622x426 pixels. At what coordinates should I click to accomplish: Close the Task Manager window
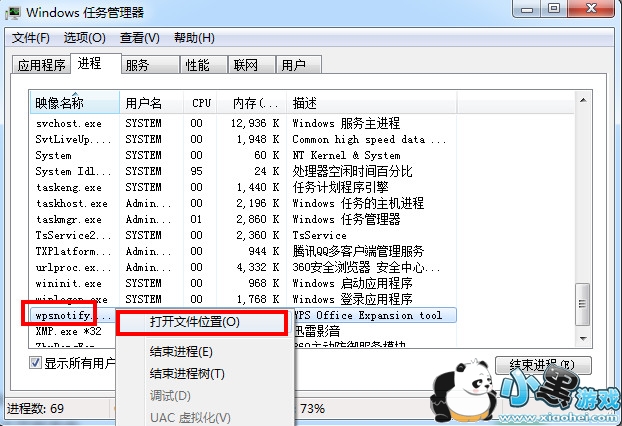[x=591, y=9]
